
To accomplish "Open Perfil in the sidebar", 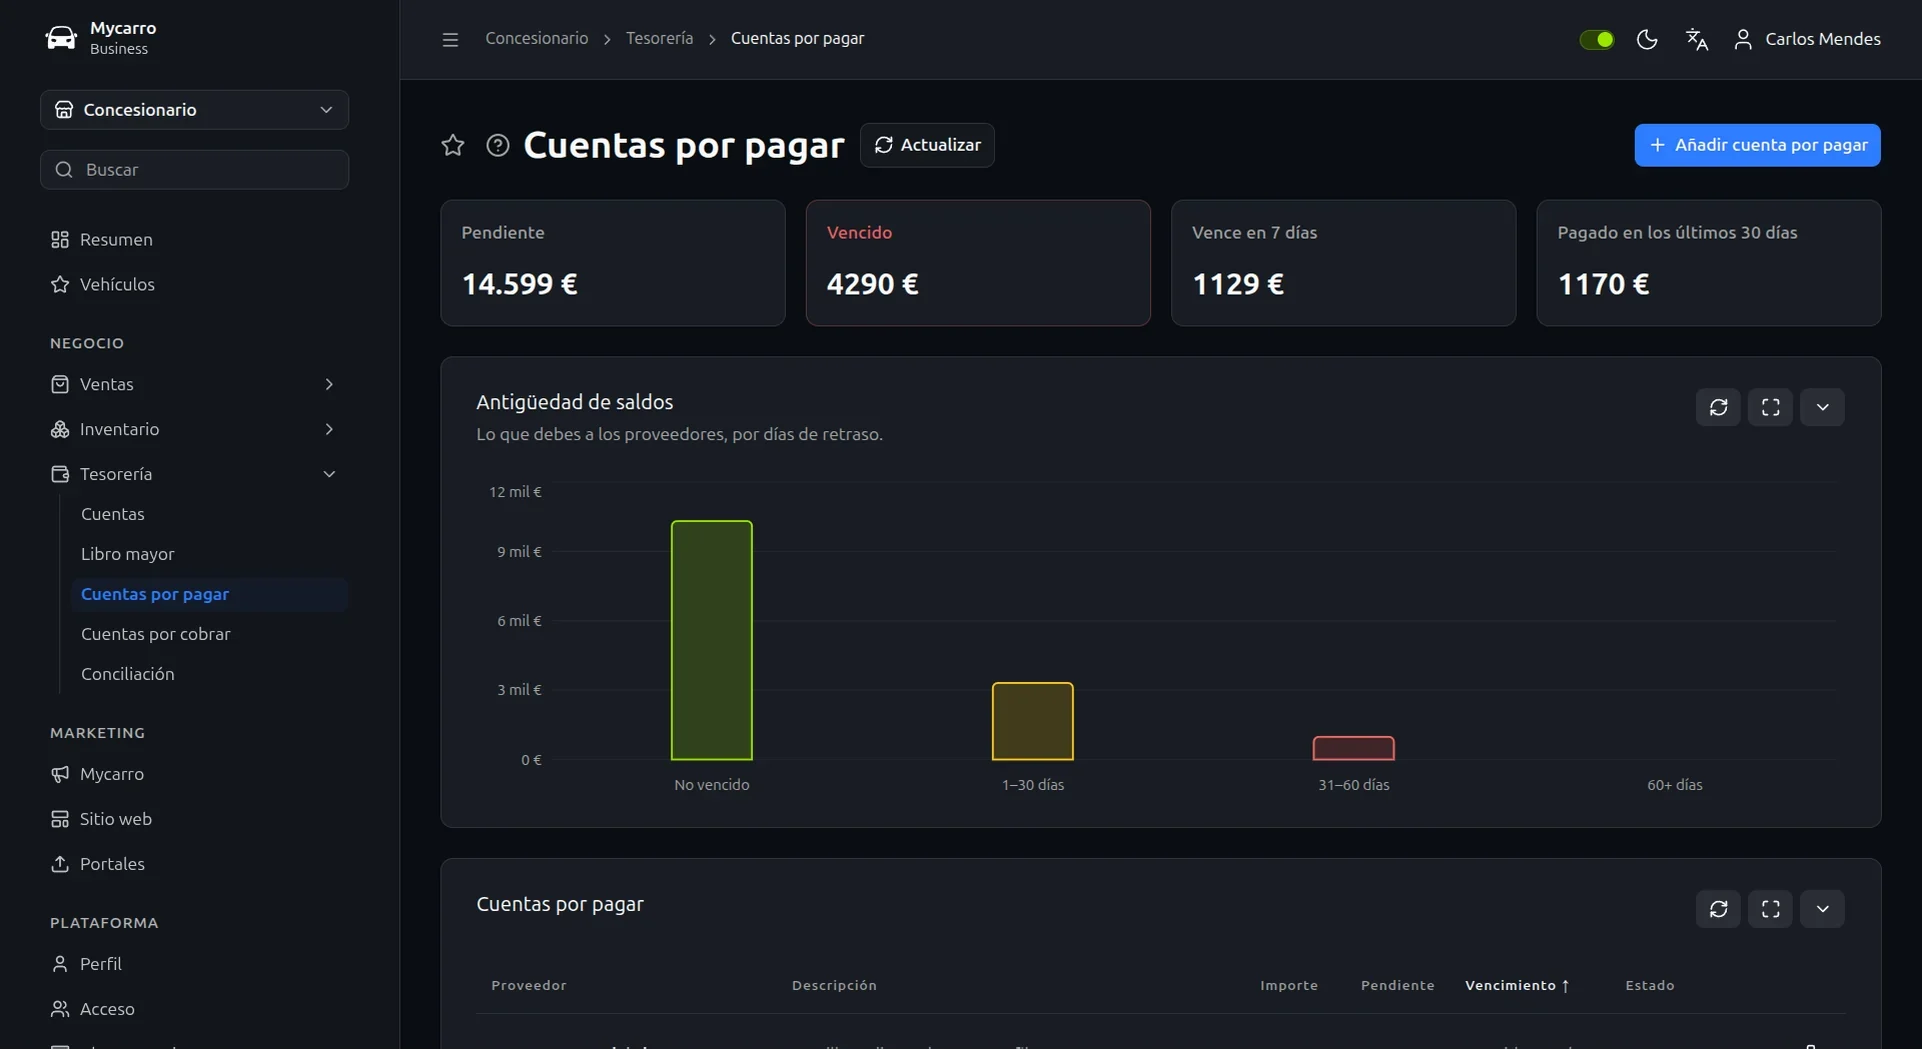I will (194, 965).
